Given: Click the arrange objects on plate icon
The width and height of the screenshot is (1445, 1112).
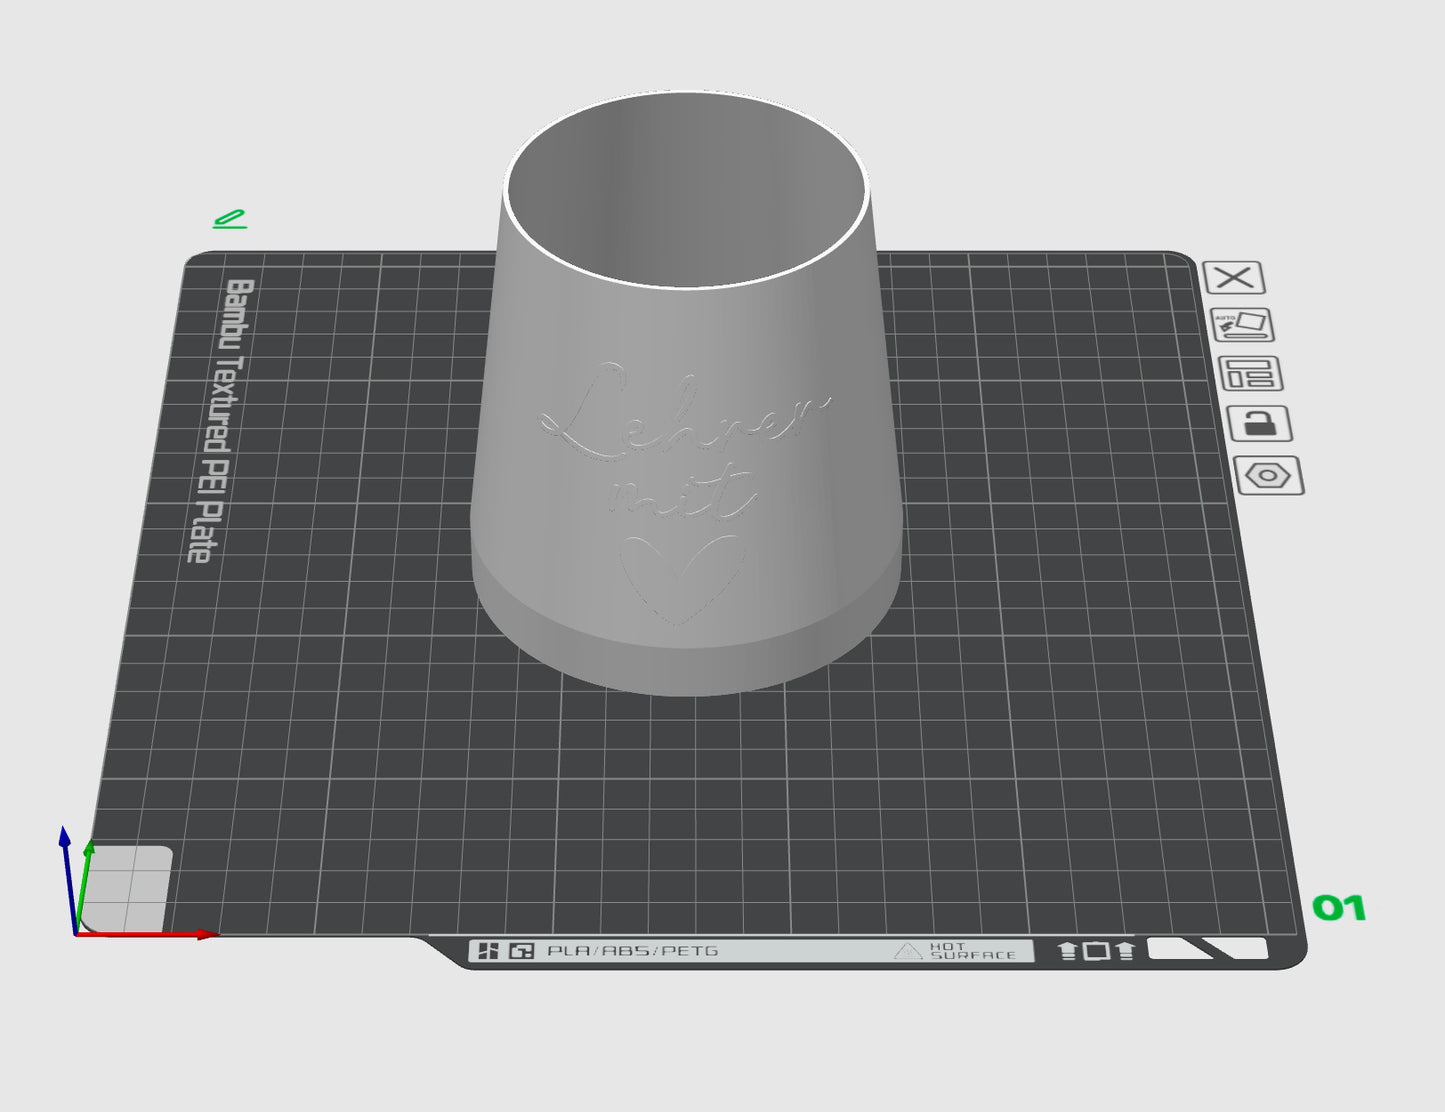Looking at the screenshot, I should (x=1250, y=374).
